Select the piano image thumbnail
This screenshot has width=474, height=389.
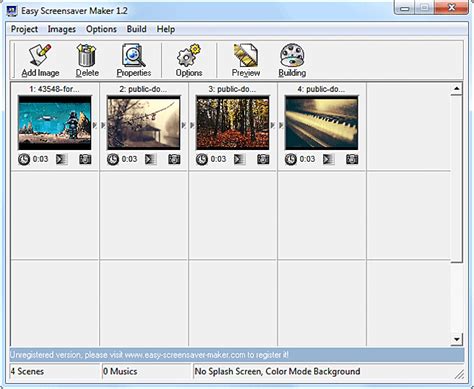(x=321, y=123)
